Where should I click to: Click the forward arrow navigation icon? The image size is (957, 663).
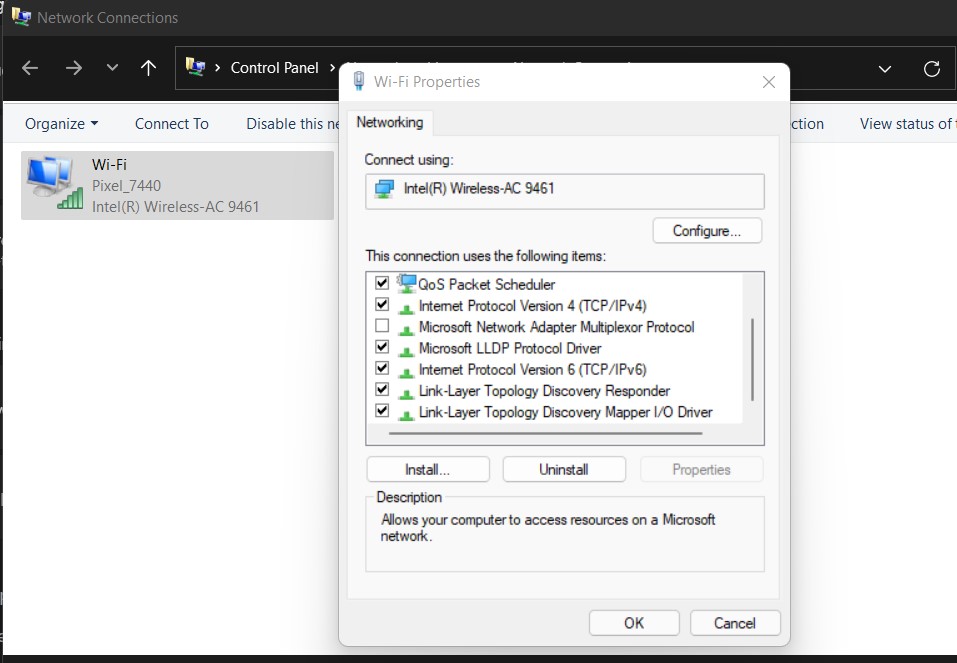click(x=73, y=68)
